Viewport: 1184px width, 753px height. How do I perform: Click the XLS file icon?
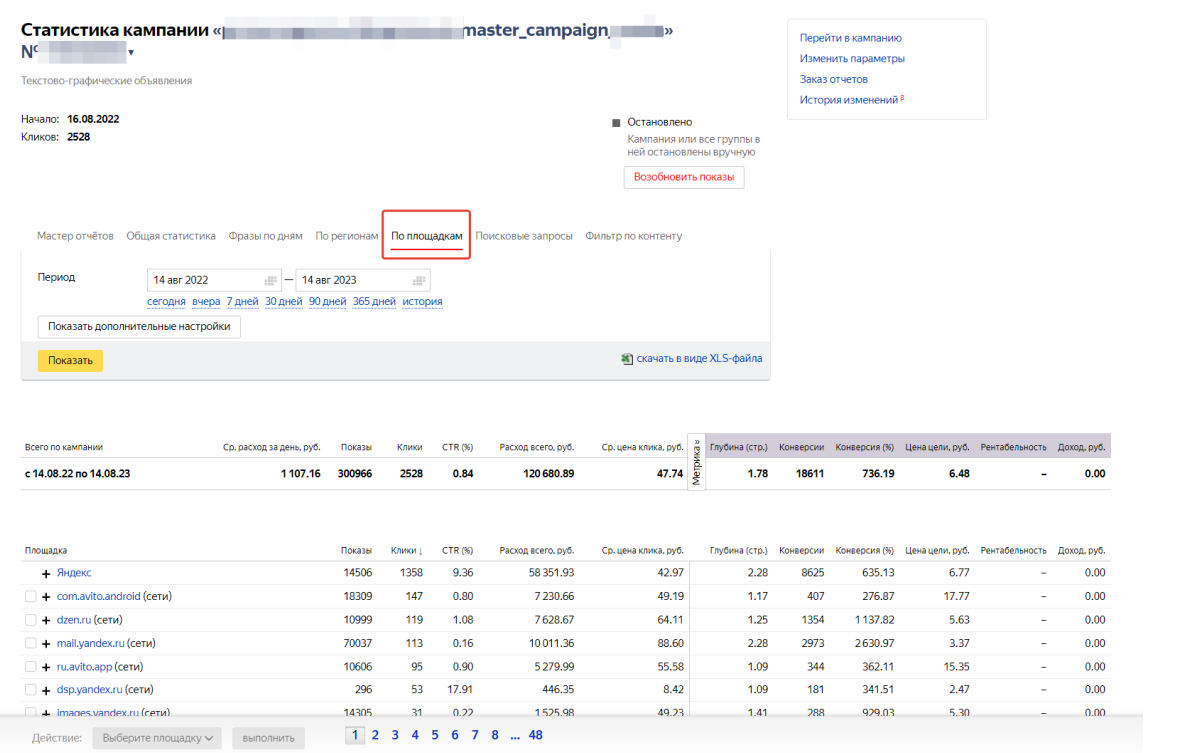pyautogui.click(x=627, y=359)
